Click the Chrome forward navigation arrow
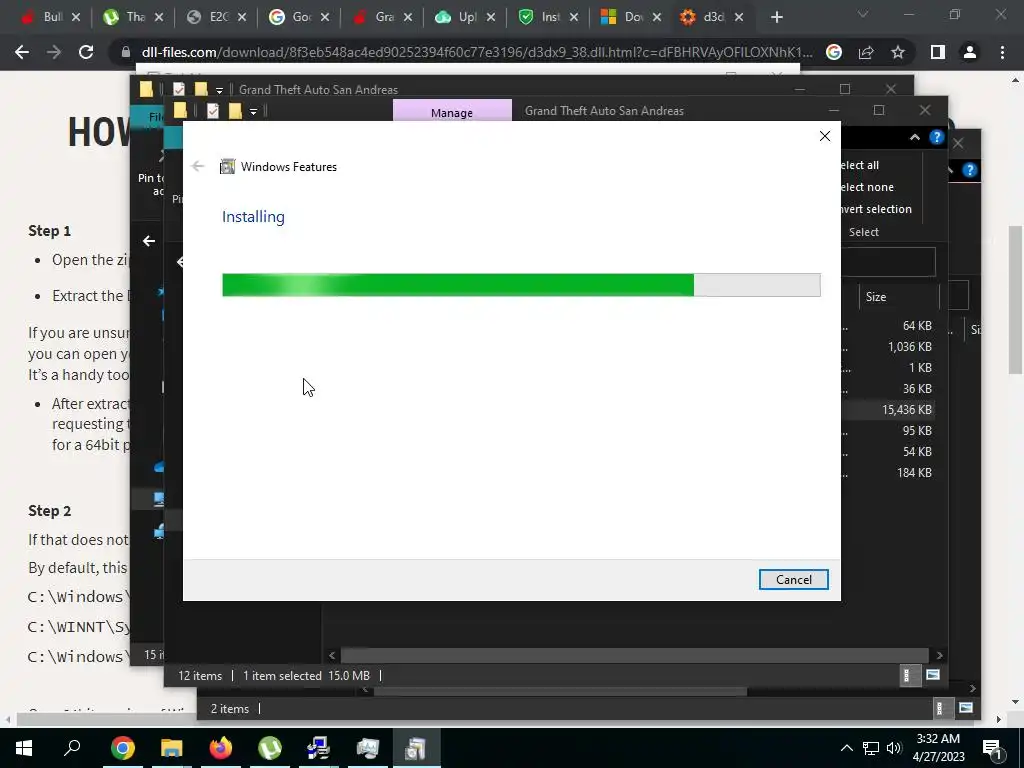 point(54,52)
